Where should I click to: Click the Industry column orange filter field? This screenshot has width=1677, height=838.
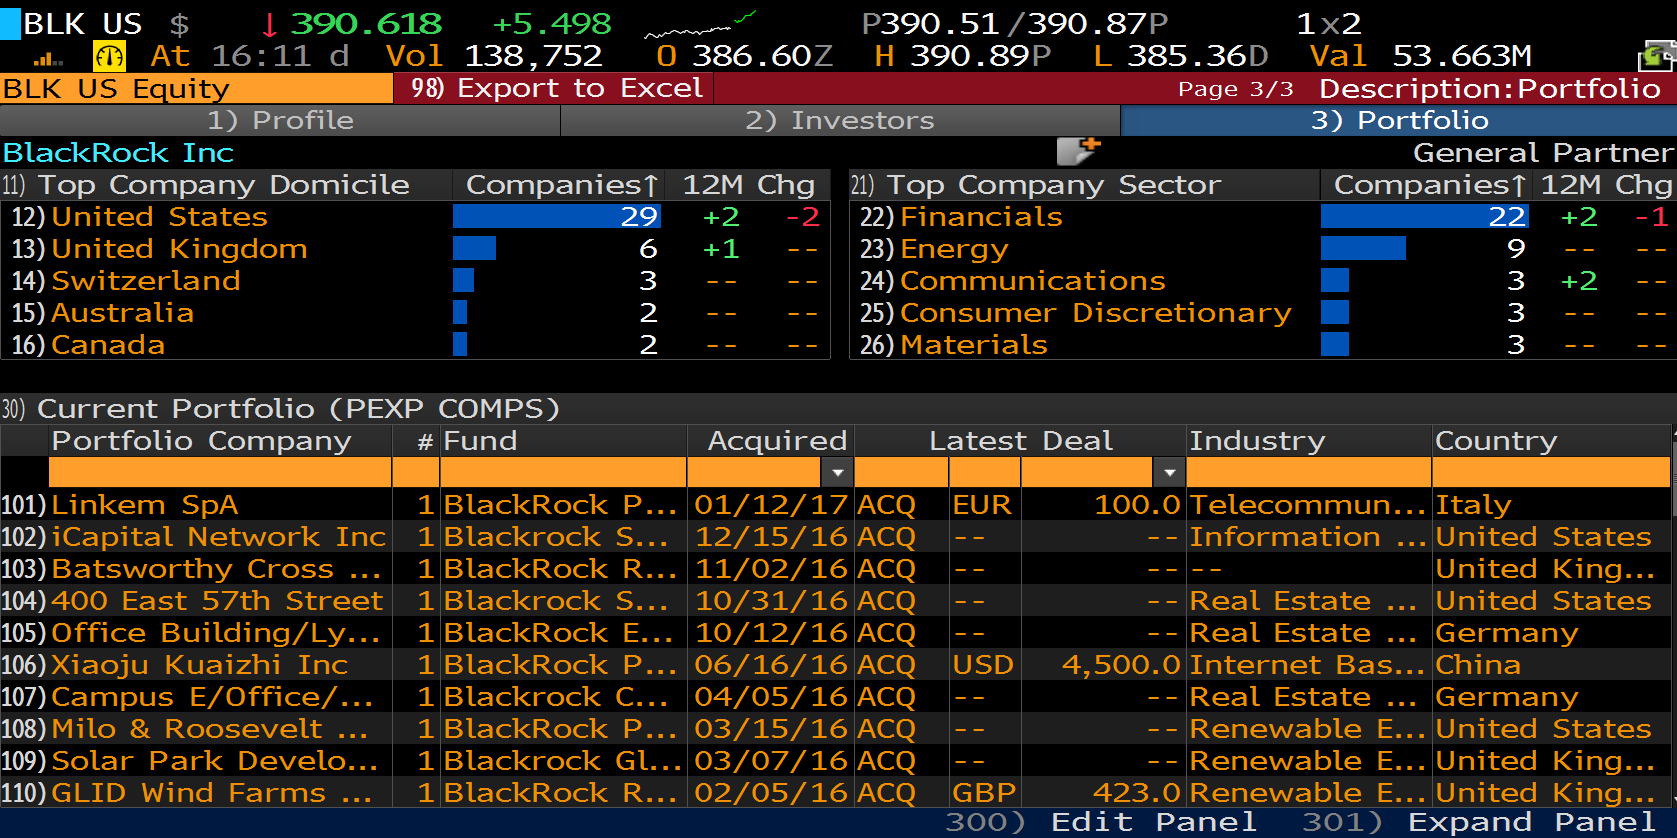tap(1307, 472)
